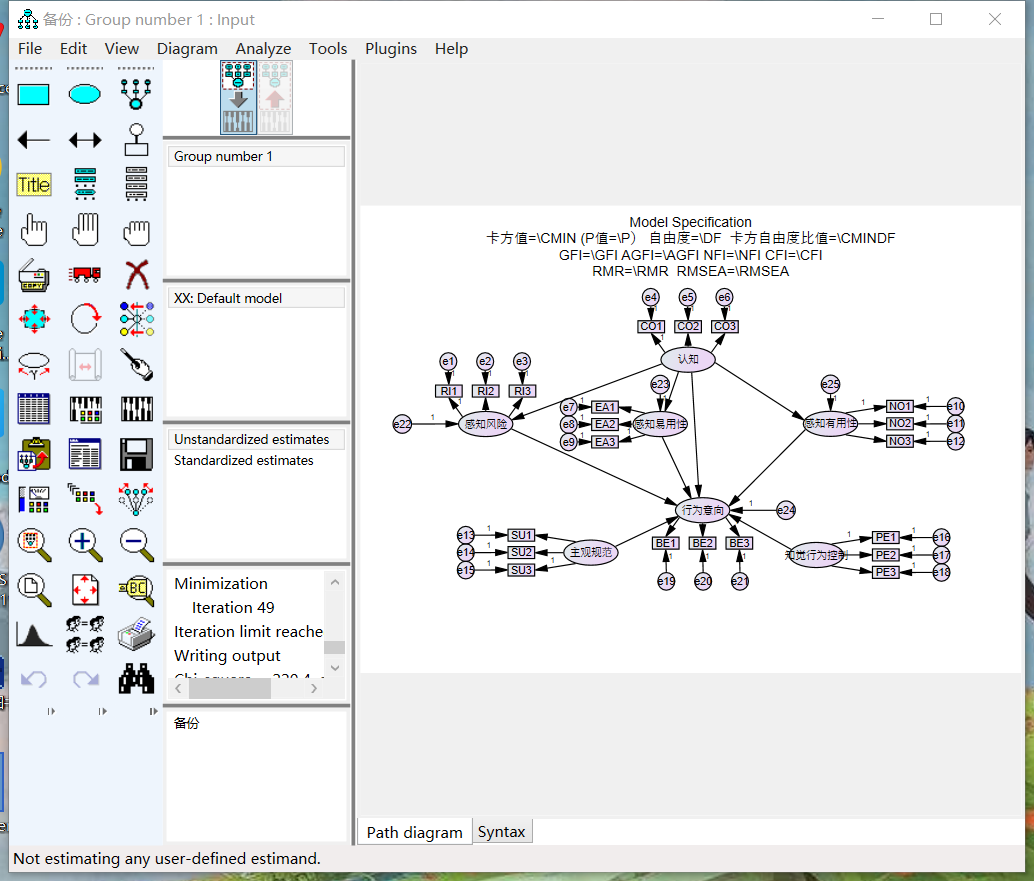Open the Analyze menu
The width and height of the screenshot is (1034, 881).
click(x=263, y=49)
